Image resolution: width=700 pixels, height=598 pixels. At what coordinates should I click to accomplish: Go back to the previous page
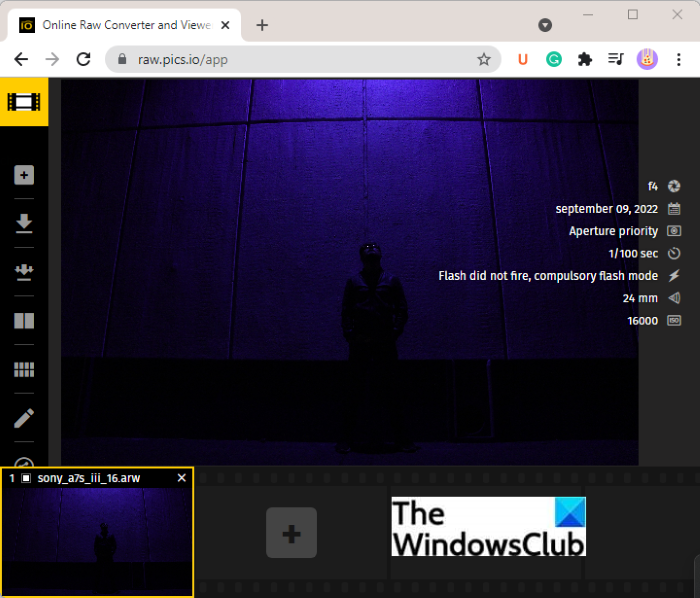tap(21, 59)
